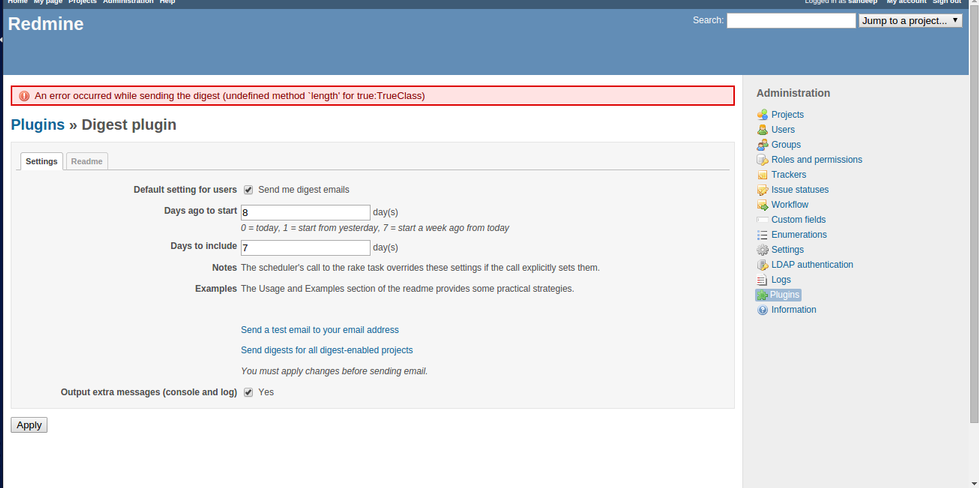Open the Issue statuses admin page
This screenshot has height=488, width=979.
click(799, 190)
